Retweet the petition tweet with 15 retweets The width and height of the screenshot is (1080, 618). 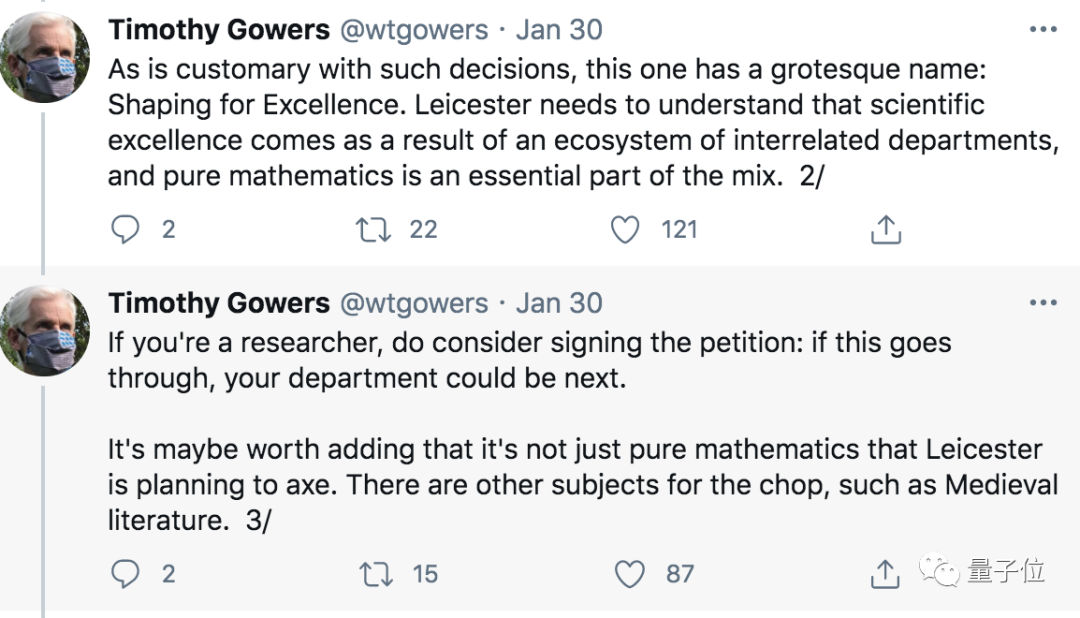[373, 574]
